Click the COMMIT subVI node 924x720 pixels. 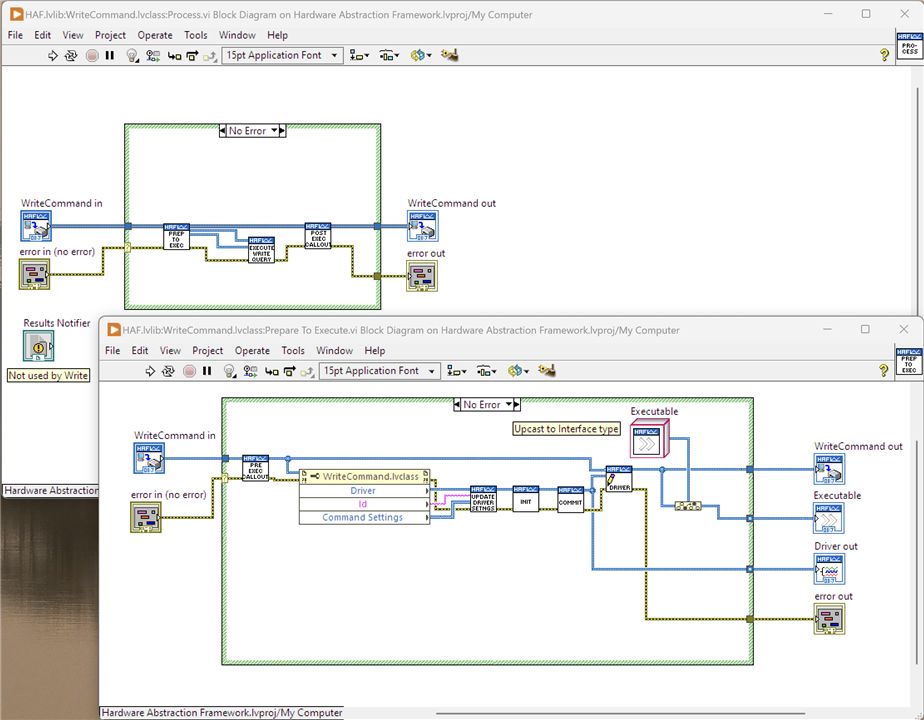(570, 499)
